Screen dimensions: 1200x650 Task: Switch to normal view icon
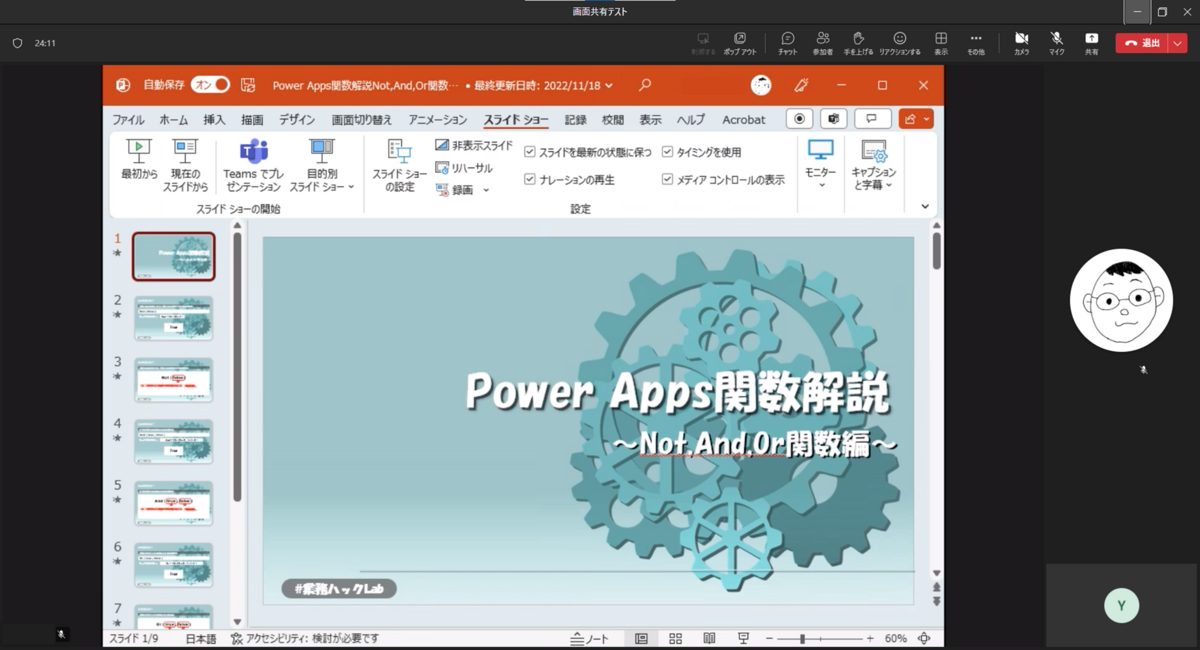[x=641, y=638]
